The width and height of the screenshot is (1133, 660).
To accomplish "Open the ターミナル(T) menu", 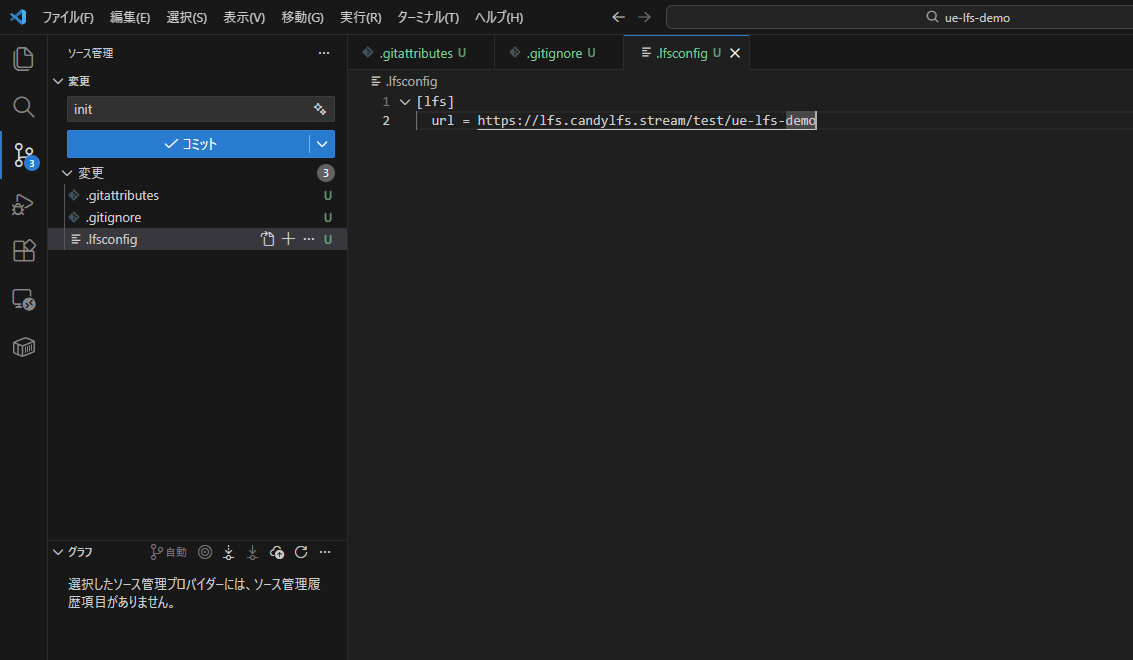I will (427, 17).
